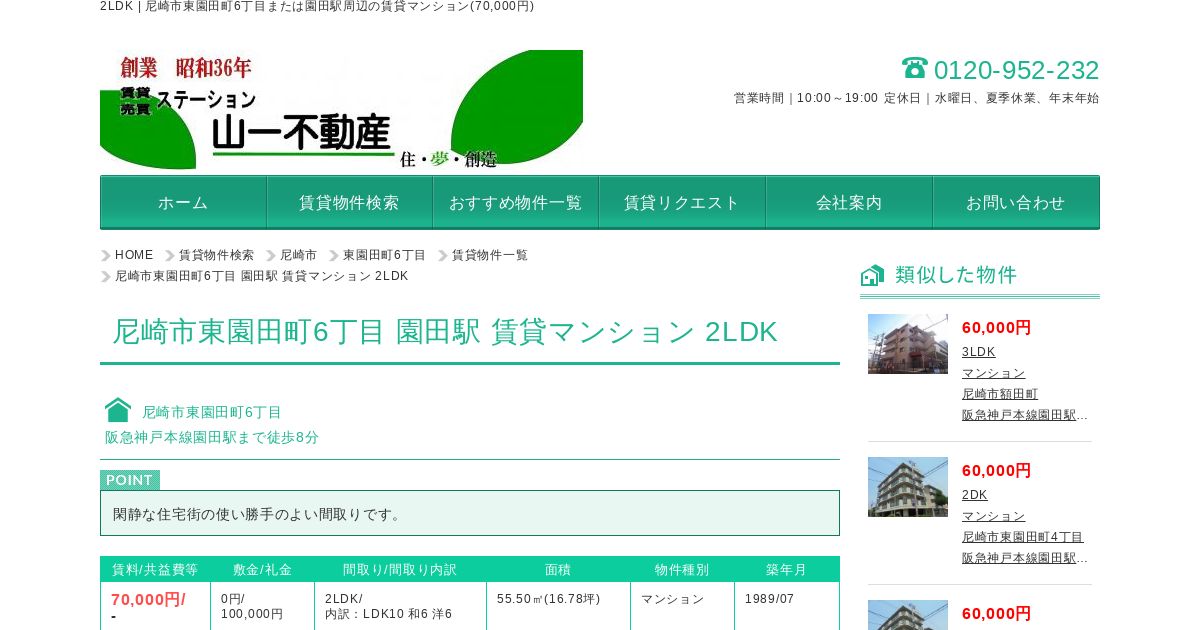The height and width of the screenshot is (630, 1200).
Task: Open the third similar property thumbnail
Action: coord(908,615)
